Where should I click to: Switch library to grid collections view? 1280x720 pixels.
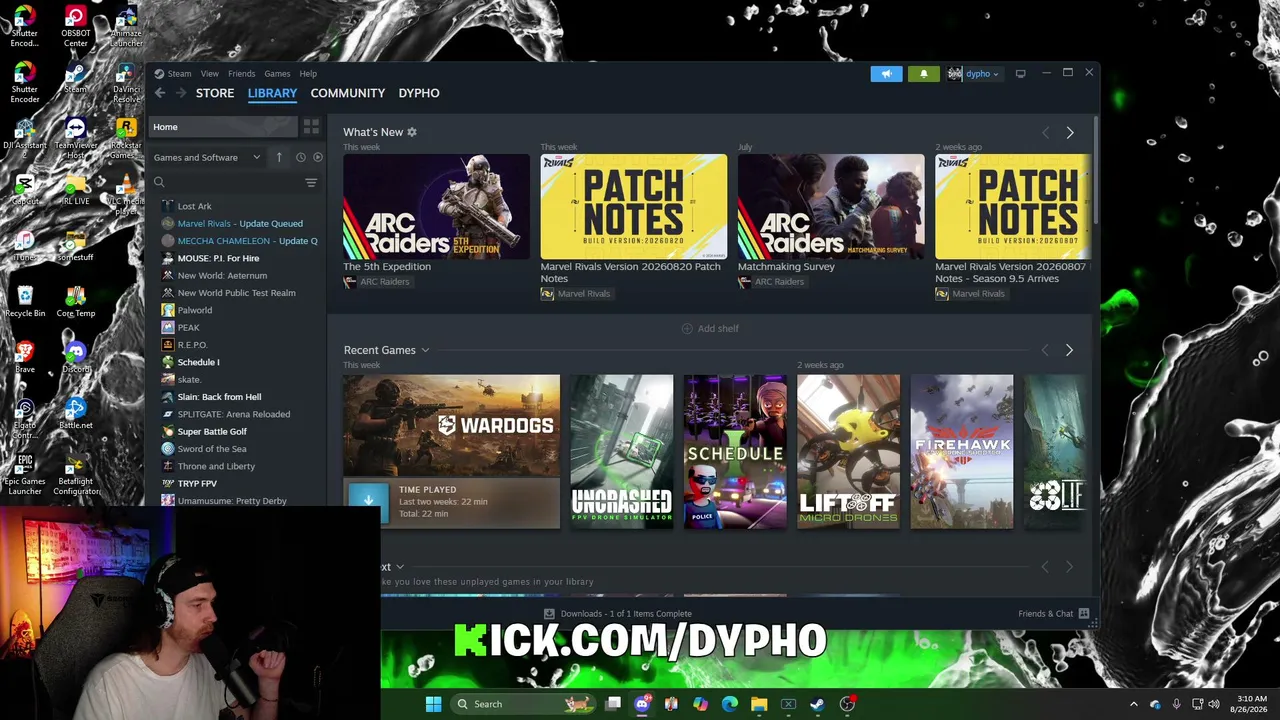pos(311,127)
